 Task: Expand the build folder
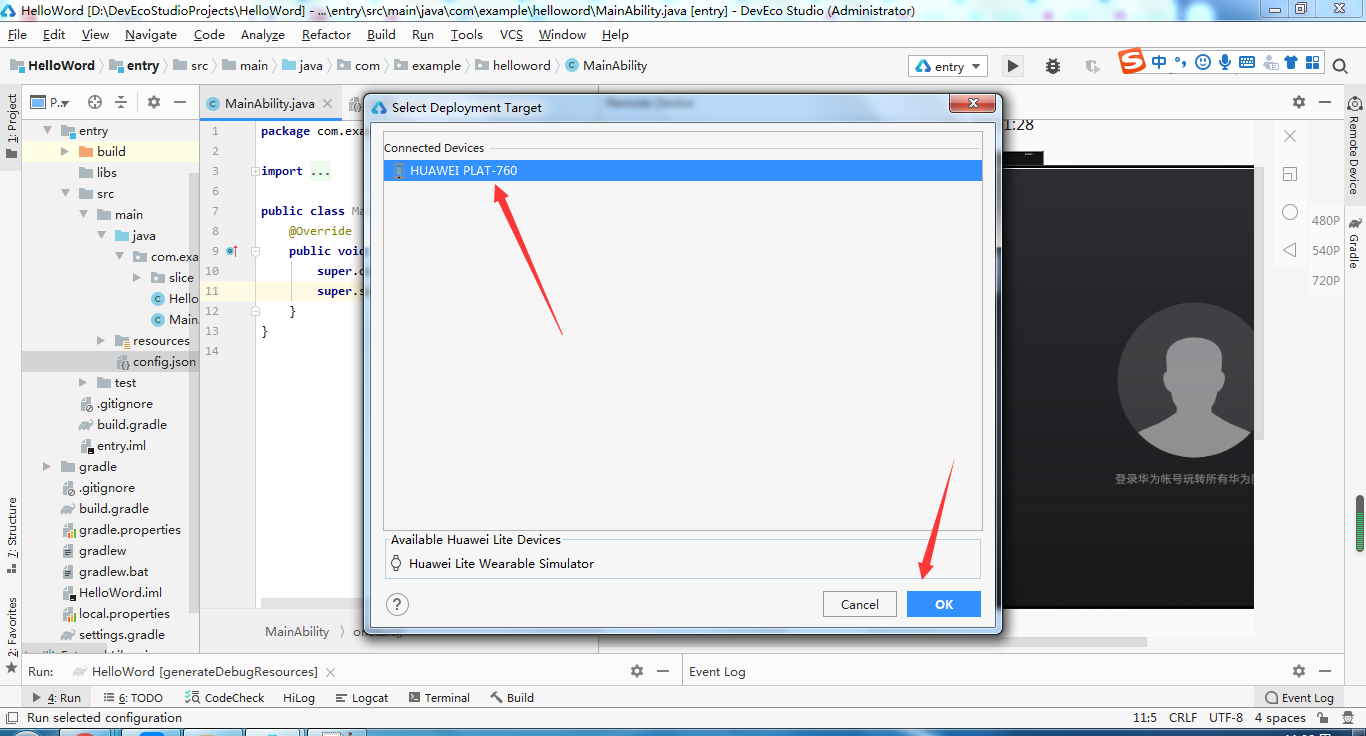tap(65, 152)
